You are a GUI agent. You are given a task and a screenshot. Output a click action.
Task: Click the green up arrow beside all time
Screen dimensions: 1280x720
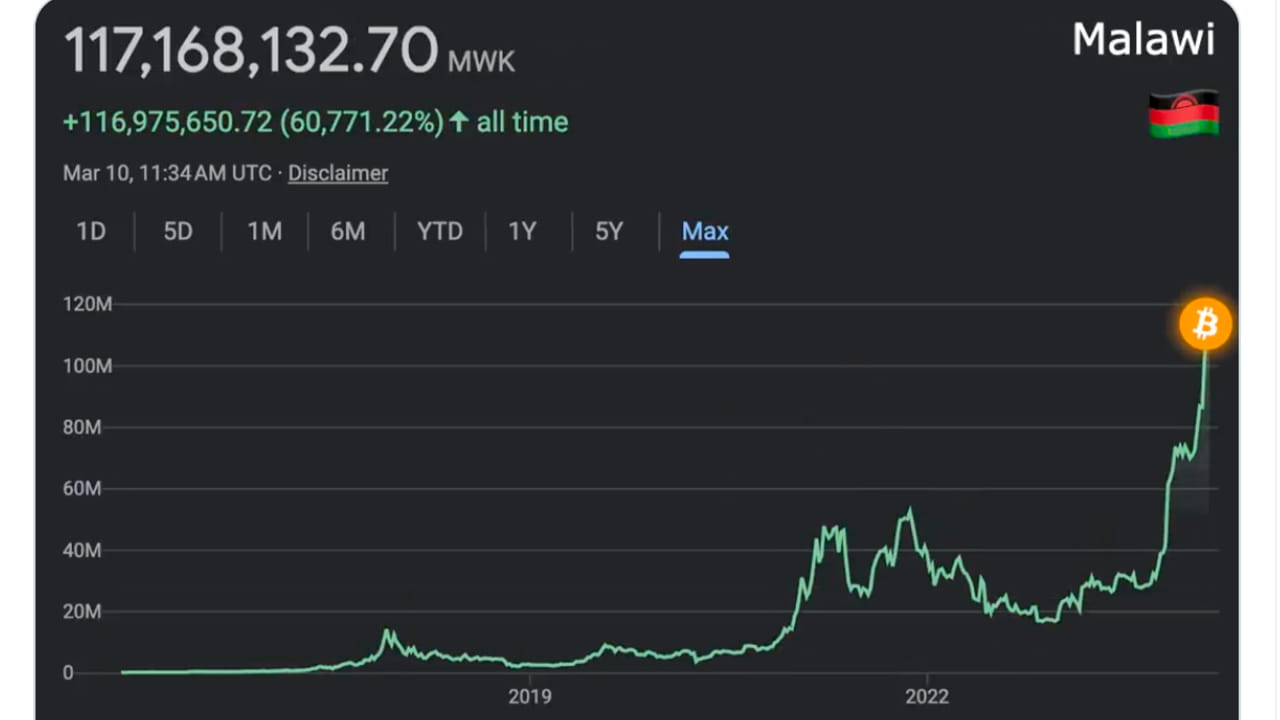(x=458, y=122)
